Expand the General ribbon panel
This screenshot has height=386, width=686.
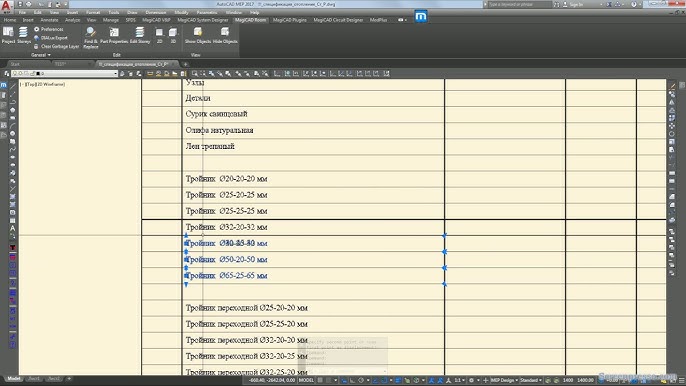(x=41, y=55)
